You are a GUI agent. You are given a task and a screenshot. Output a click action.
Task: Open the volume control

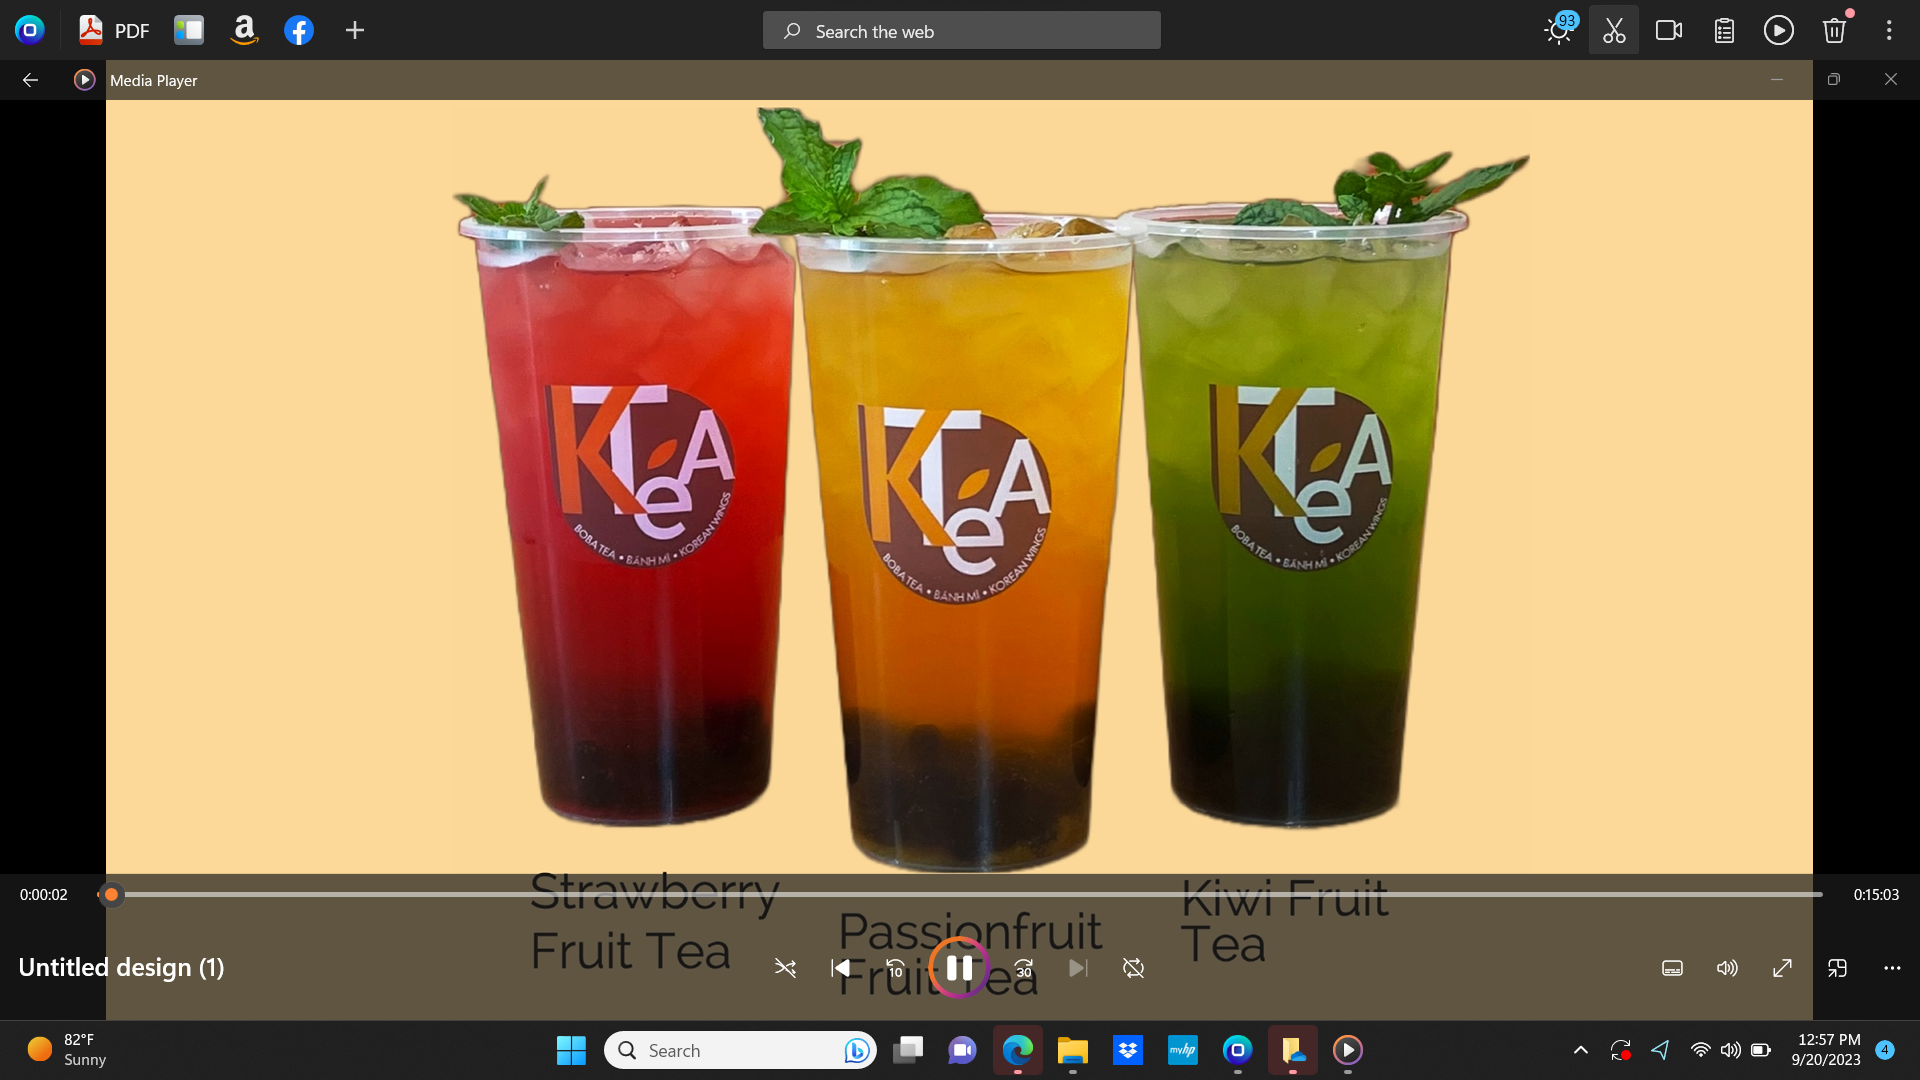[1727, 968]
